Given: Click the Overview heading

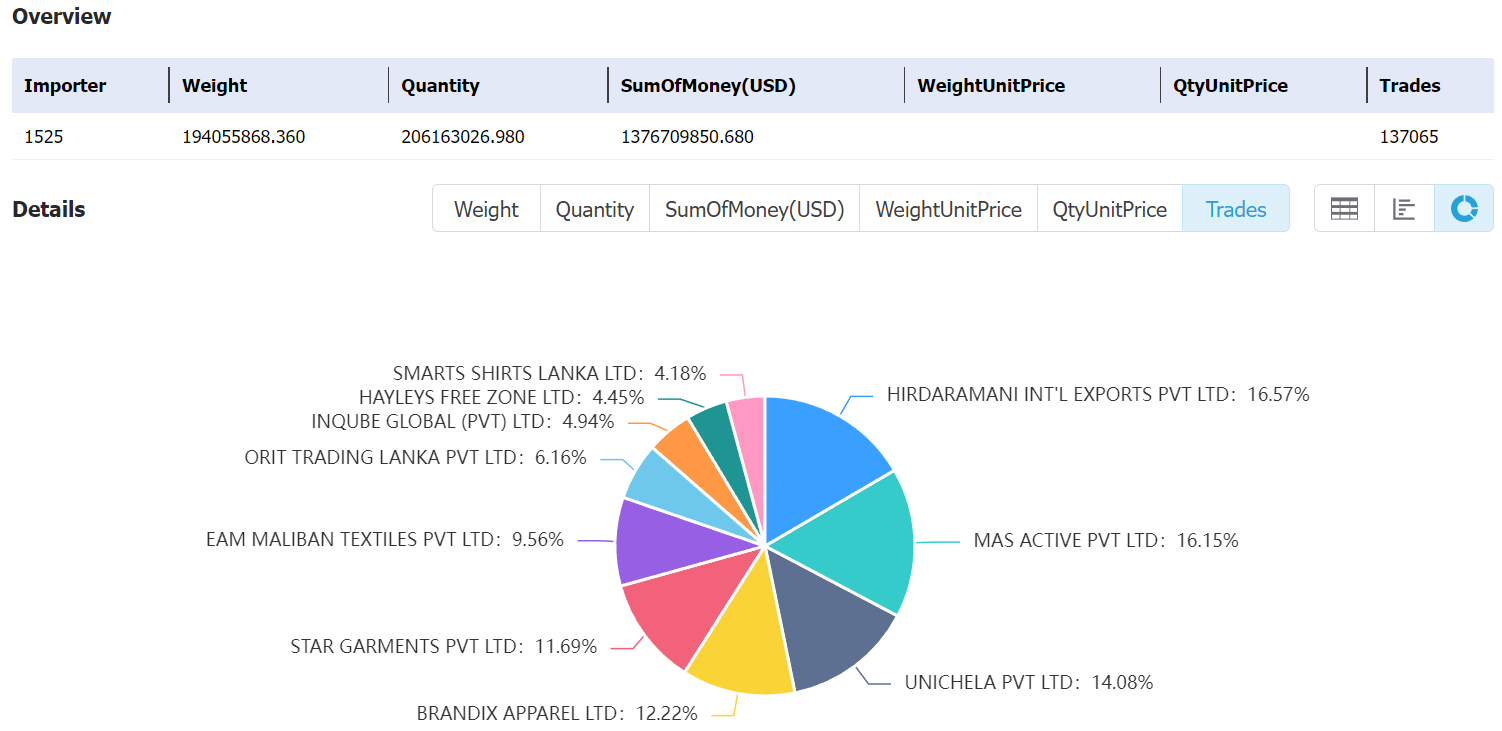Looking at the screenshot, I should click(x=62, y=16).
